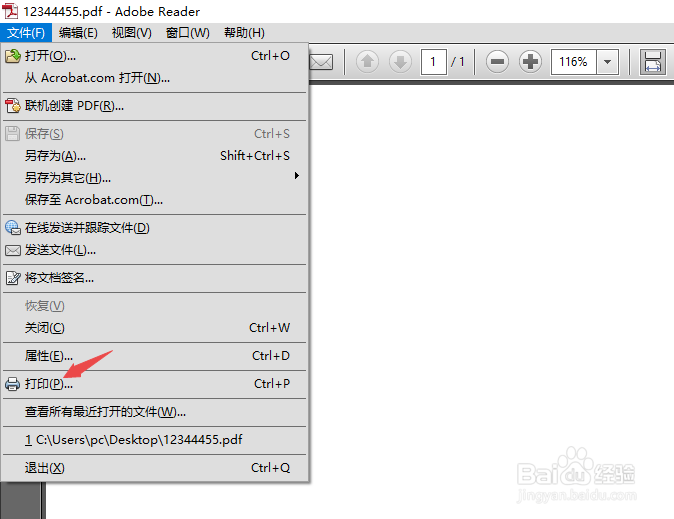This screenshot has height=519, width=674.
Task: Open the 窗口(W) menu
Action: 188,33
